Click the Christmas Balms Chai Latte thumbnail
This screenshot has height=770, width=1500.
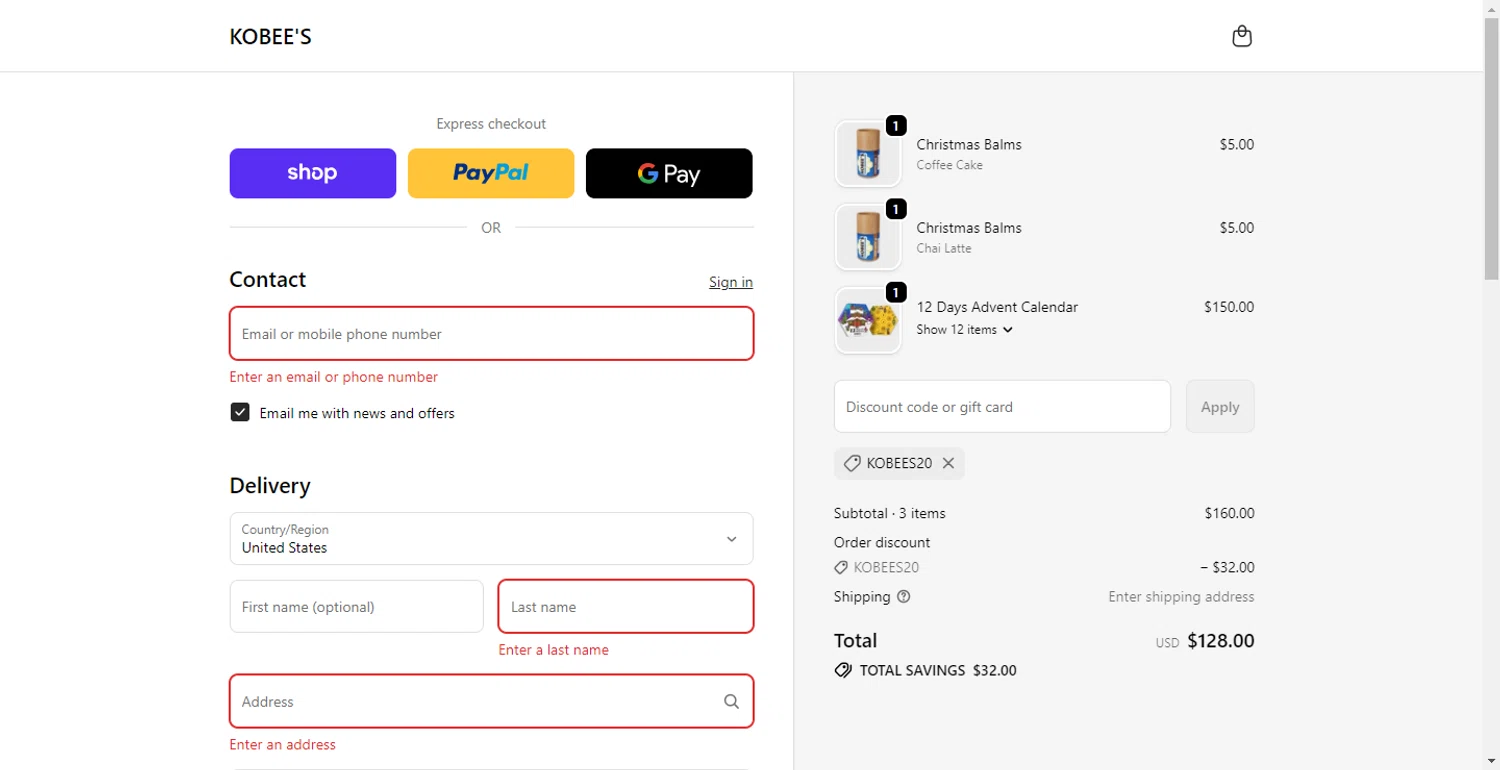pos(868,237)
